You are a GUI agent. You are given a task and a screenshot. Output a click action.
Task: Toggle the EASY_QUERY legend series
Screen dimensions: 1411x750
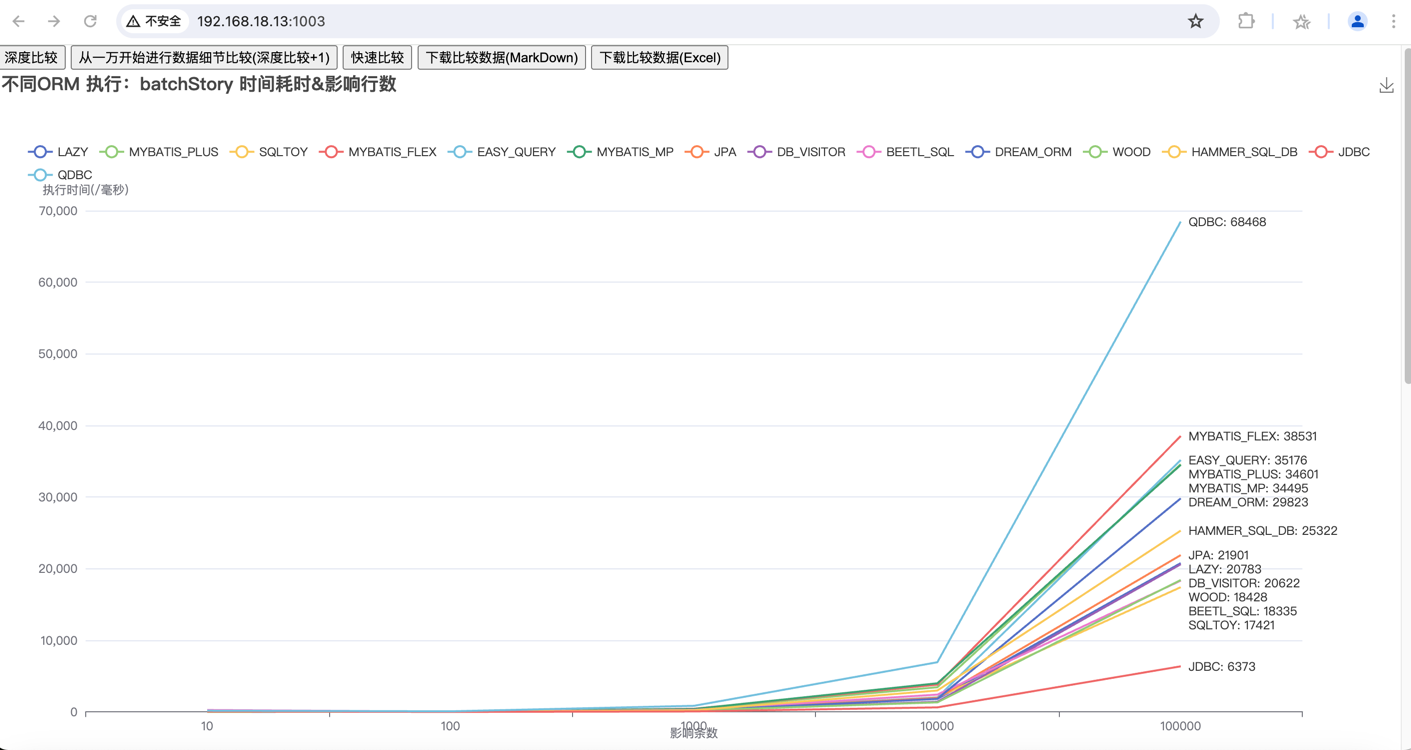(502, 152)
